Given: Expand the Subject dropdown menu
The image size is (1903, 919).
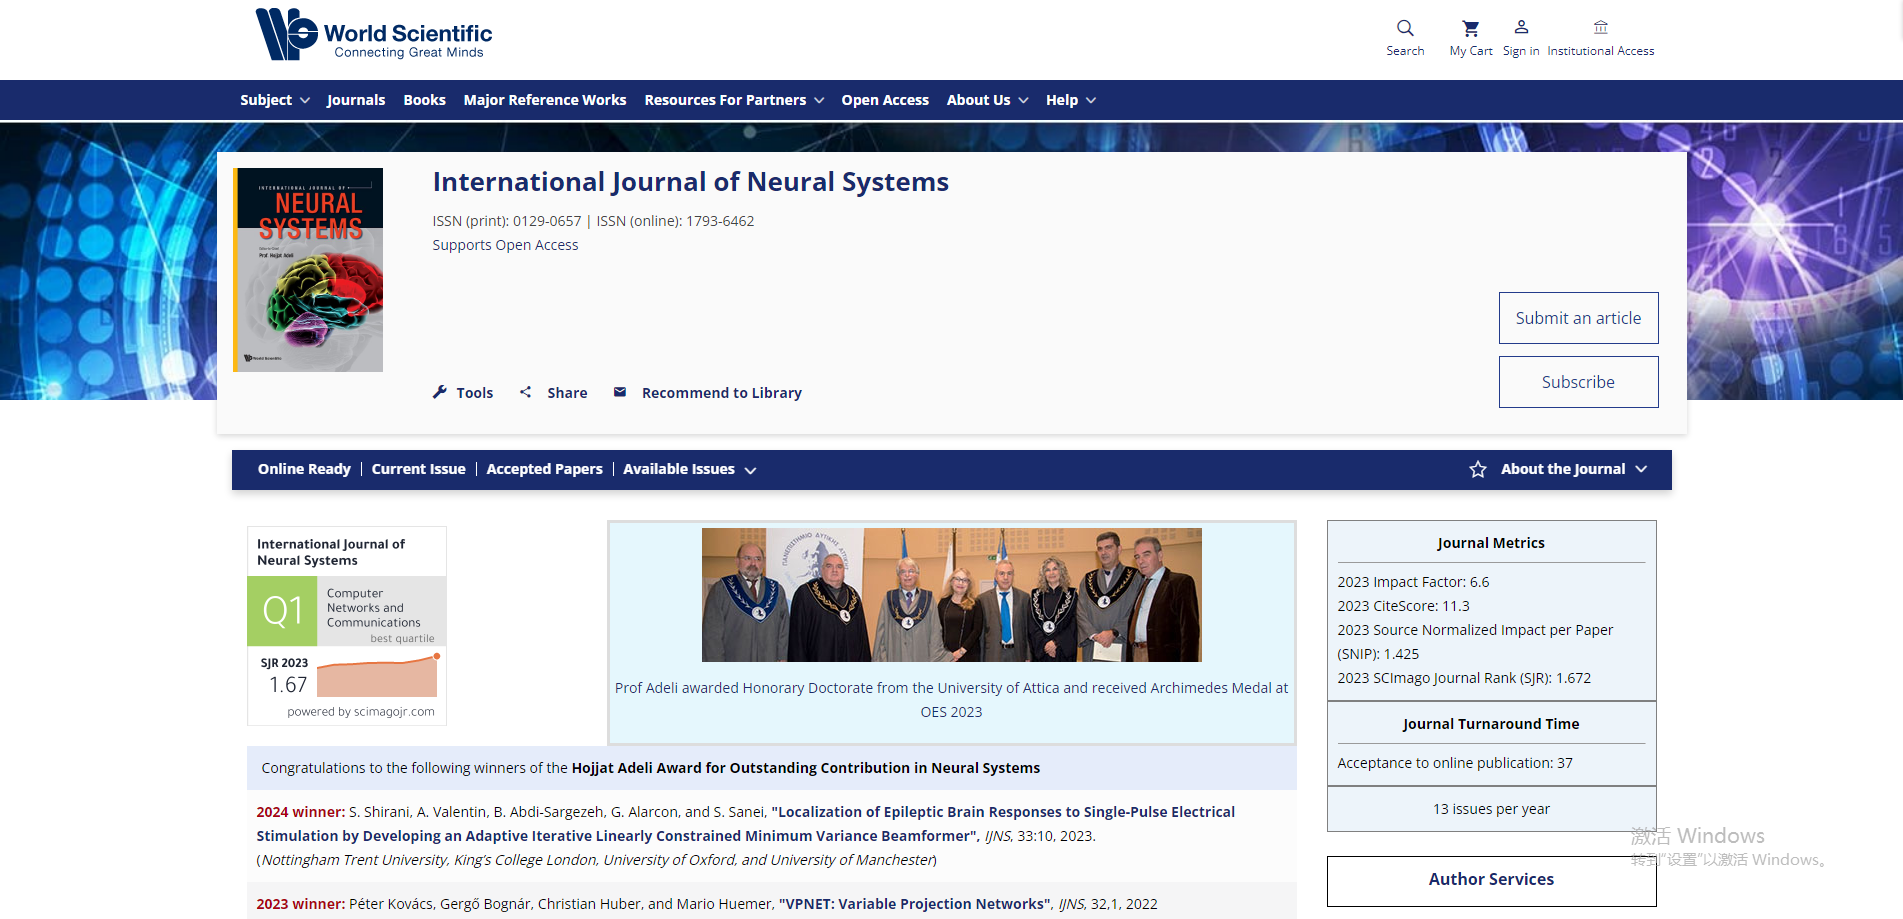Looking at the screenshot, I should pyautogui.click(x=275, y=100).
